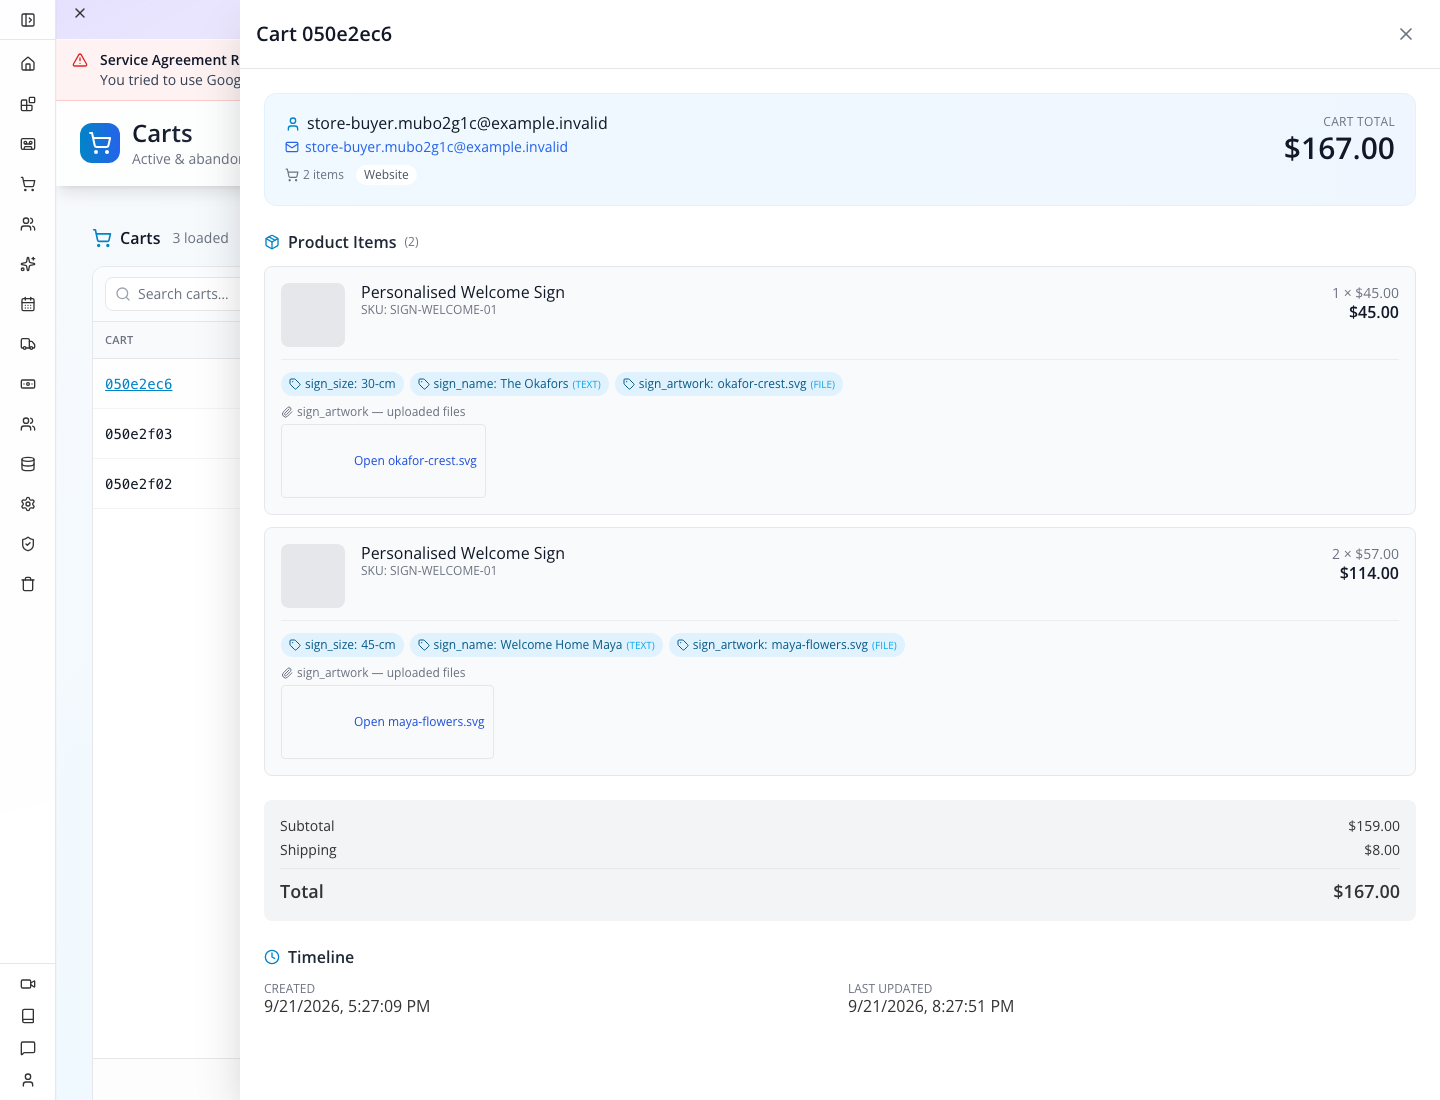Click the sign_artwork: okafor-crest.svg tag
This screenshot has width=1440, height=1100.
coord(729,384)
